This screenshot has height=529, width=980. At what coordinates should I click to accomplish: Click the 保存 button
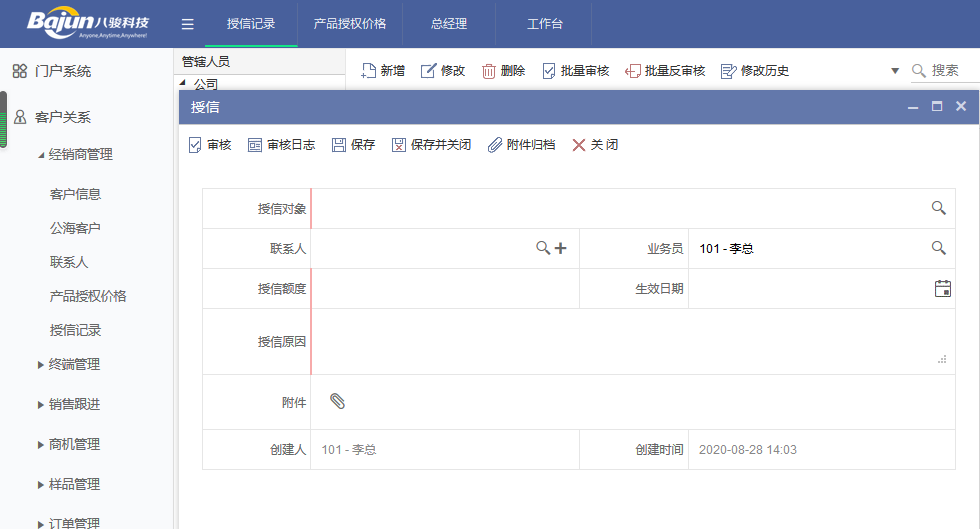353,145
